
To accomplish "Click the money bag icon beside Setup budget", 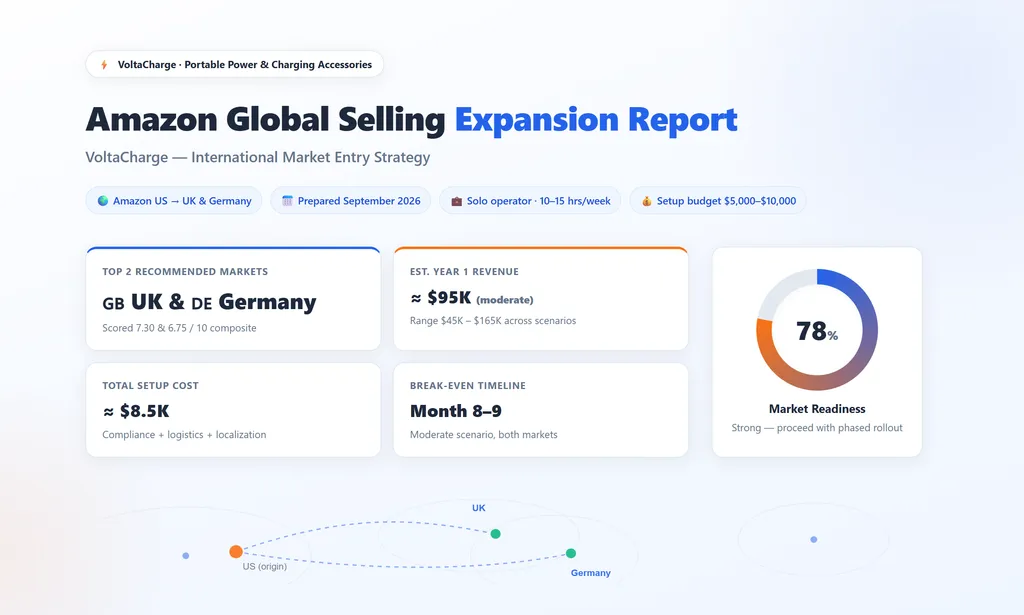I will pos(647,201).
